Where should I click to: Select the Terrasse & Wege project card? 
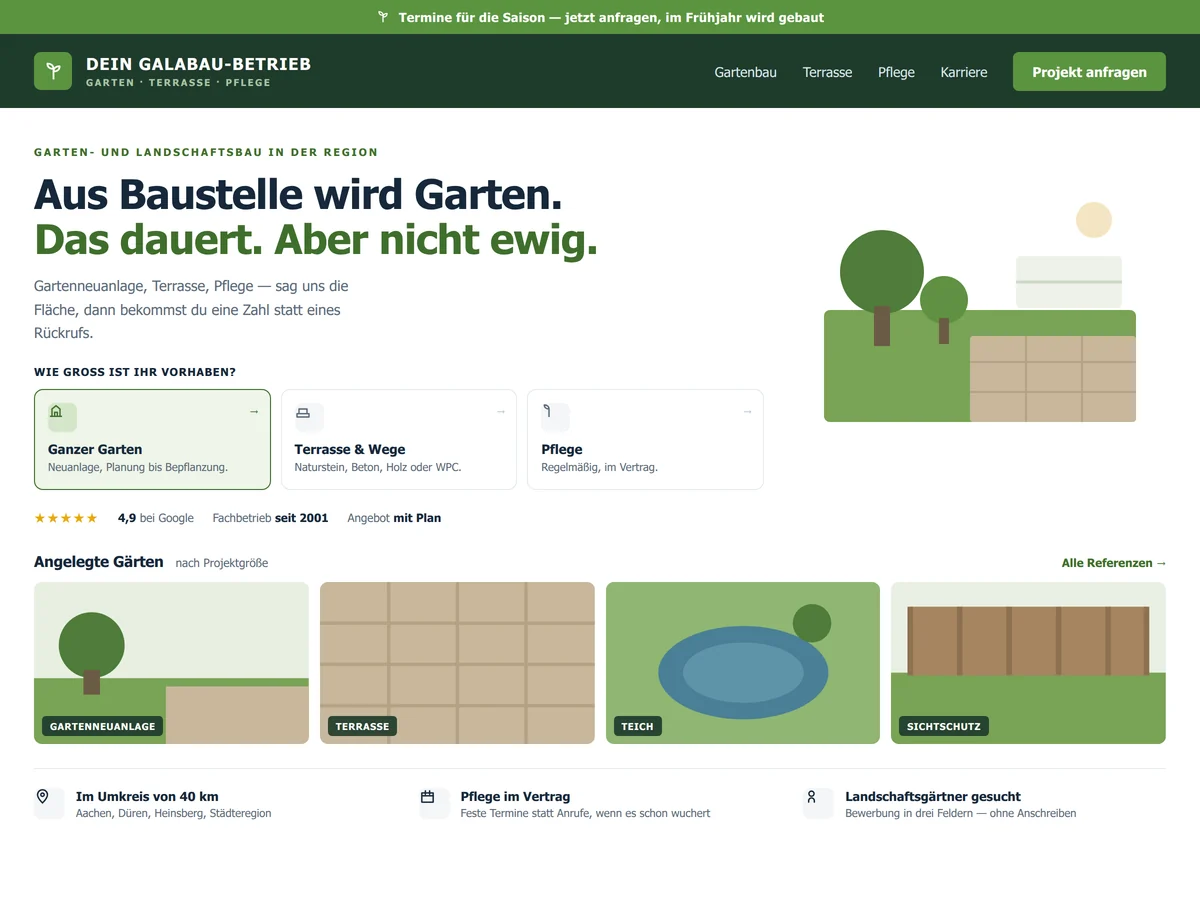399,439
